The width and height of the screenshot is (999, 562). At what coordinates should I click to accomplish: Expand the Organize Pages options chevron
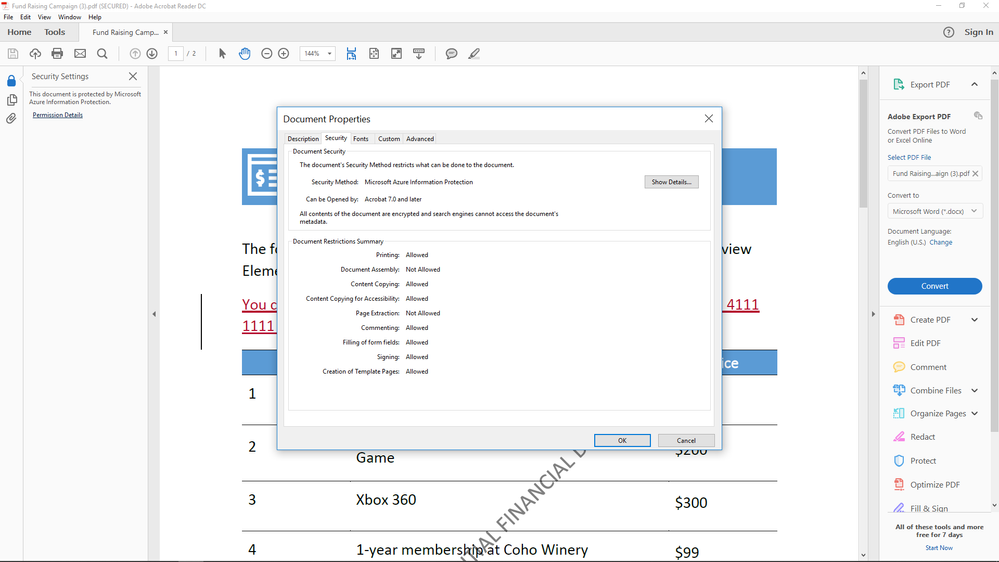974,414
